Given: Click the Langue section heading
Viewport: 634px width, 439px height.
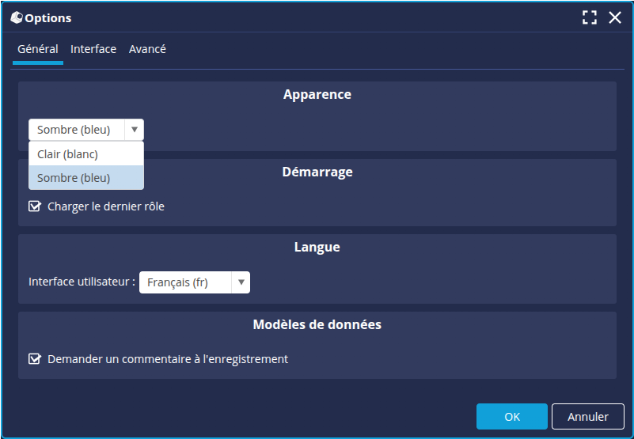Looking at the screenshot, I should (316, 247).
